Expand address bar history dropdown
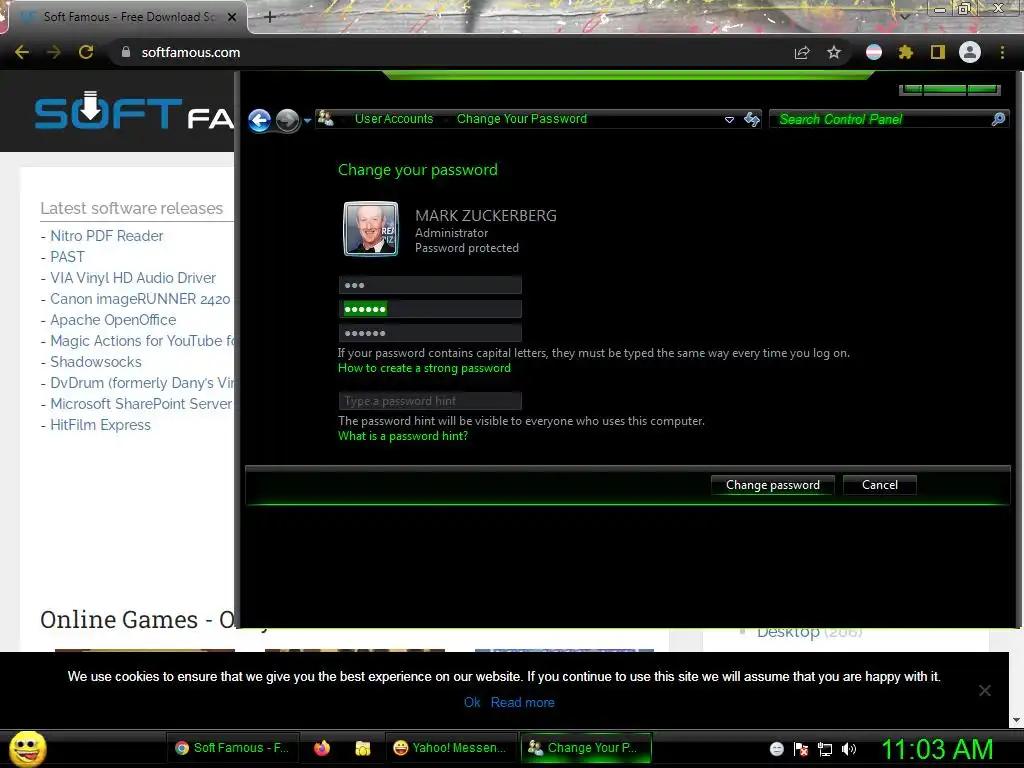 (729, 120)
